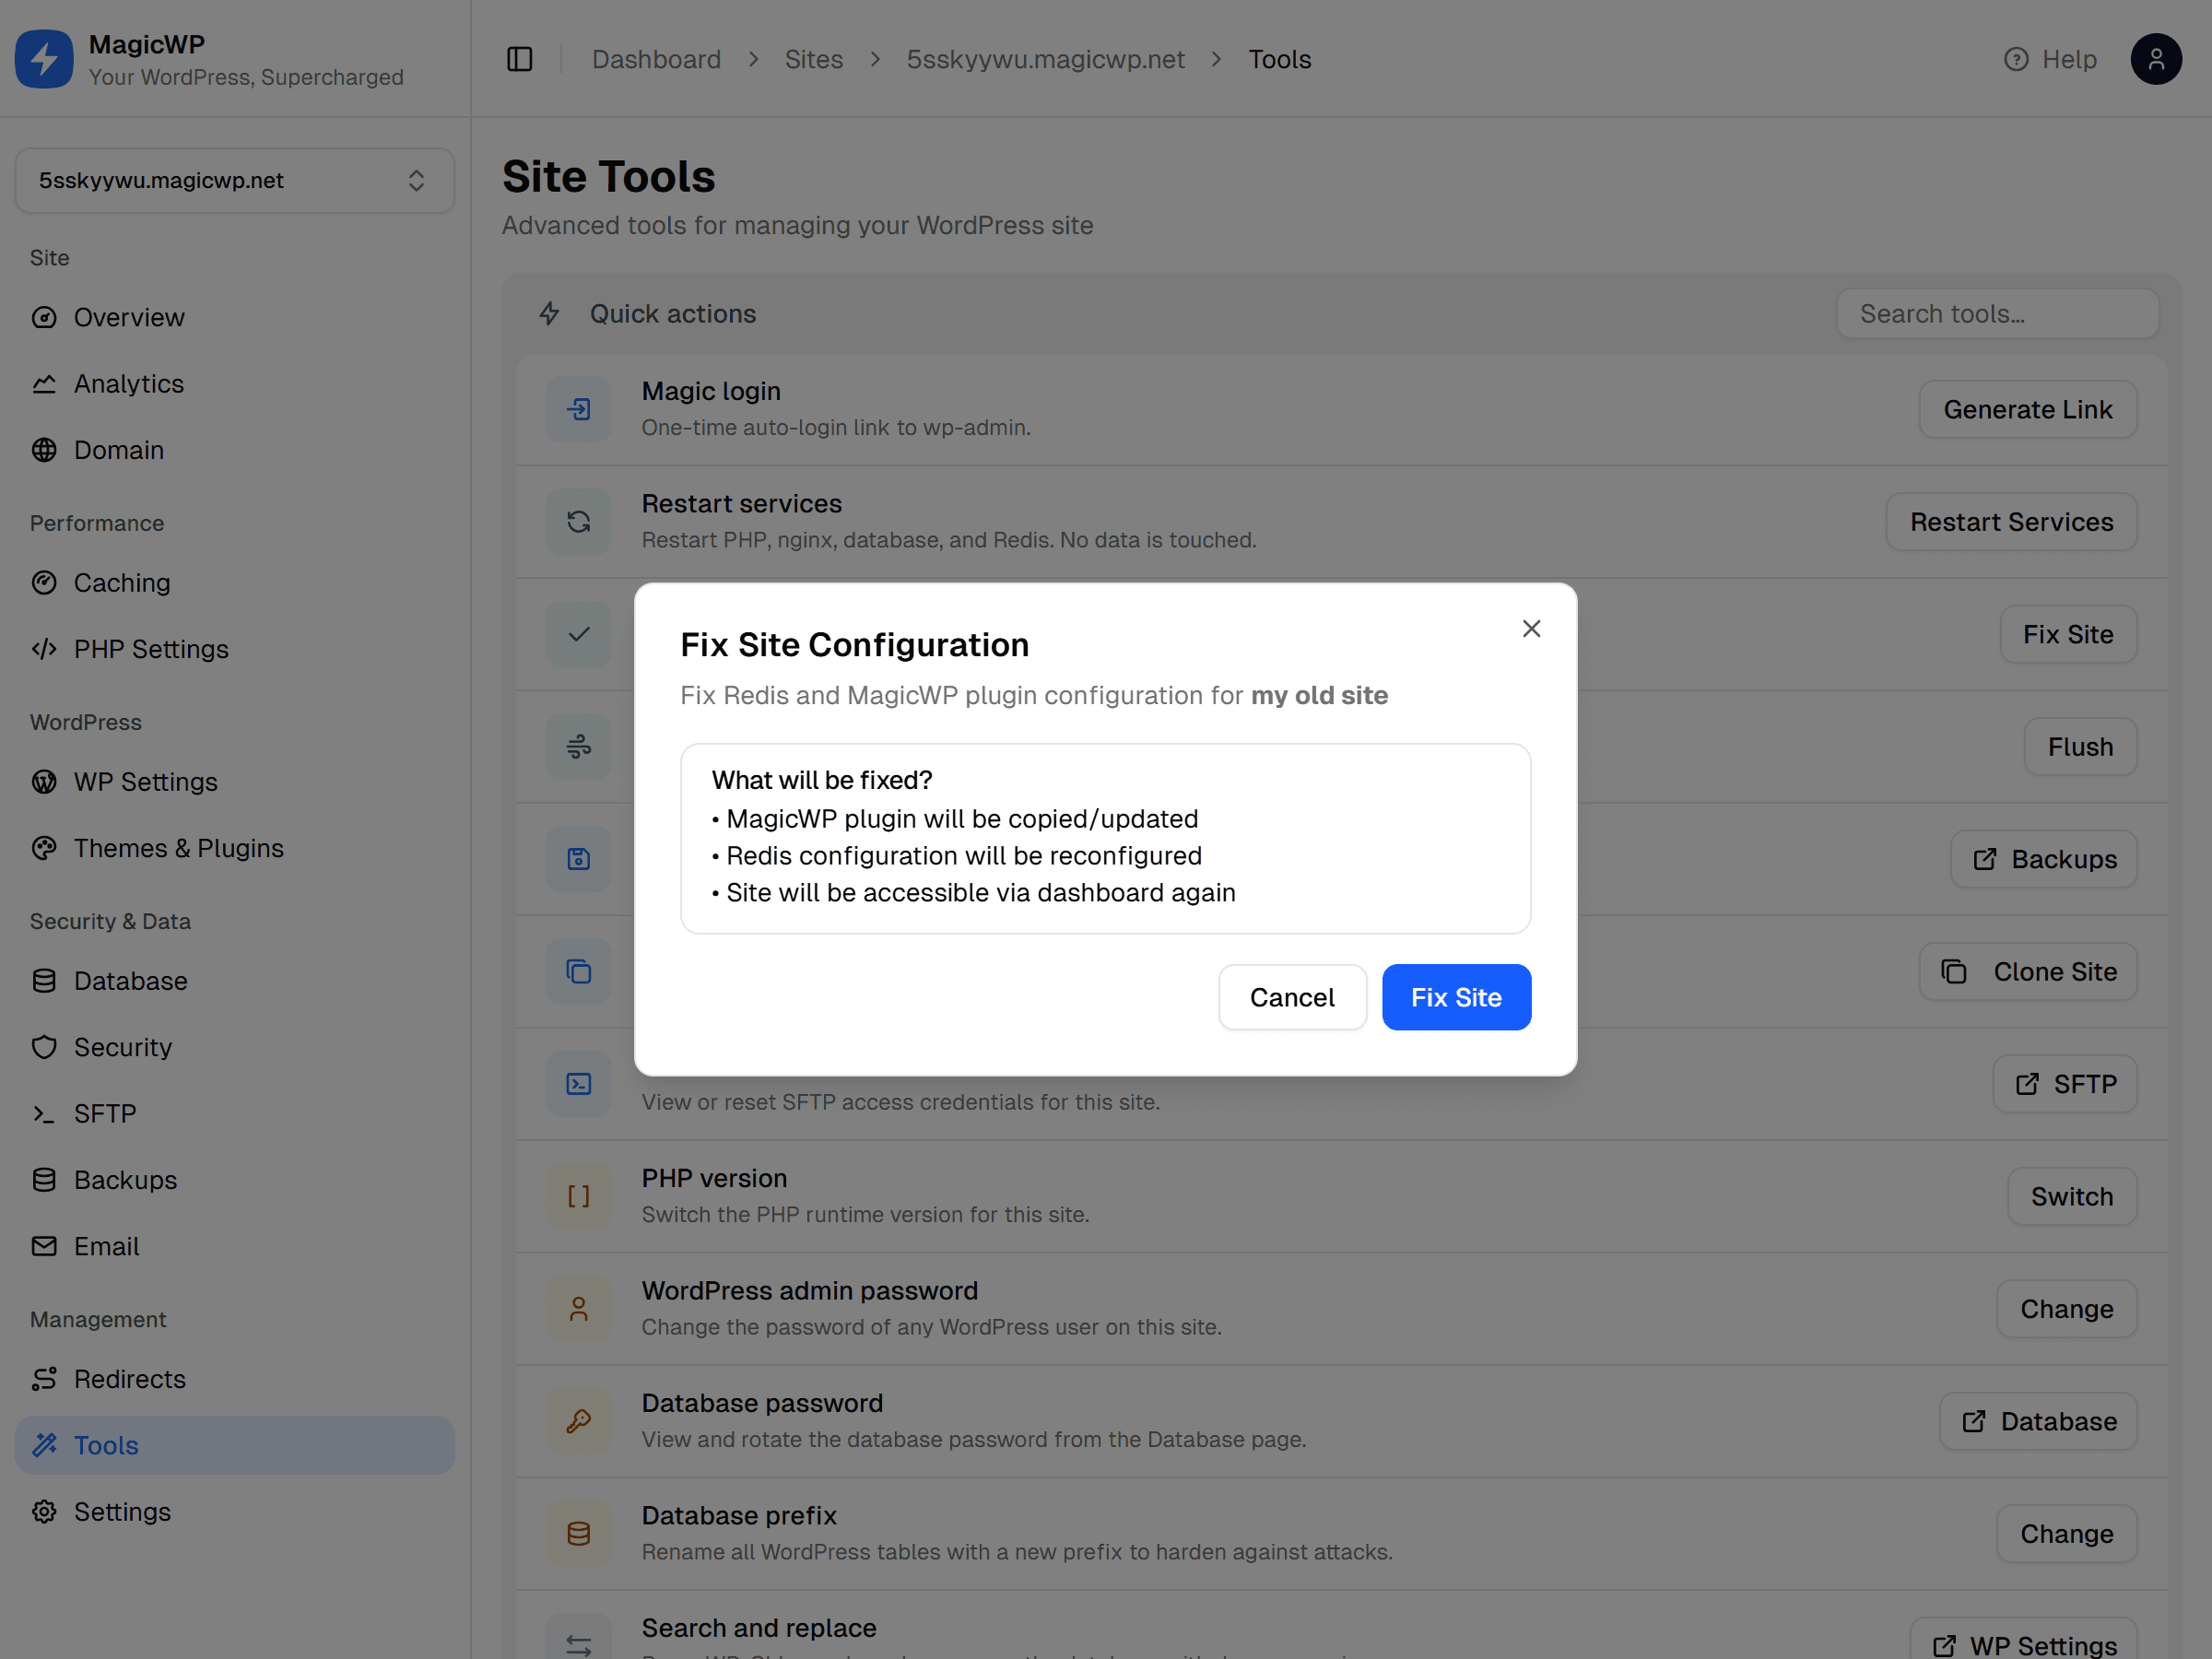This screenshot has height=1659, width=2212.
Task: Click Change for Database prefix
Action: (x=2067, y=1534)
